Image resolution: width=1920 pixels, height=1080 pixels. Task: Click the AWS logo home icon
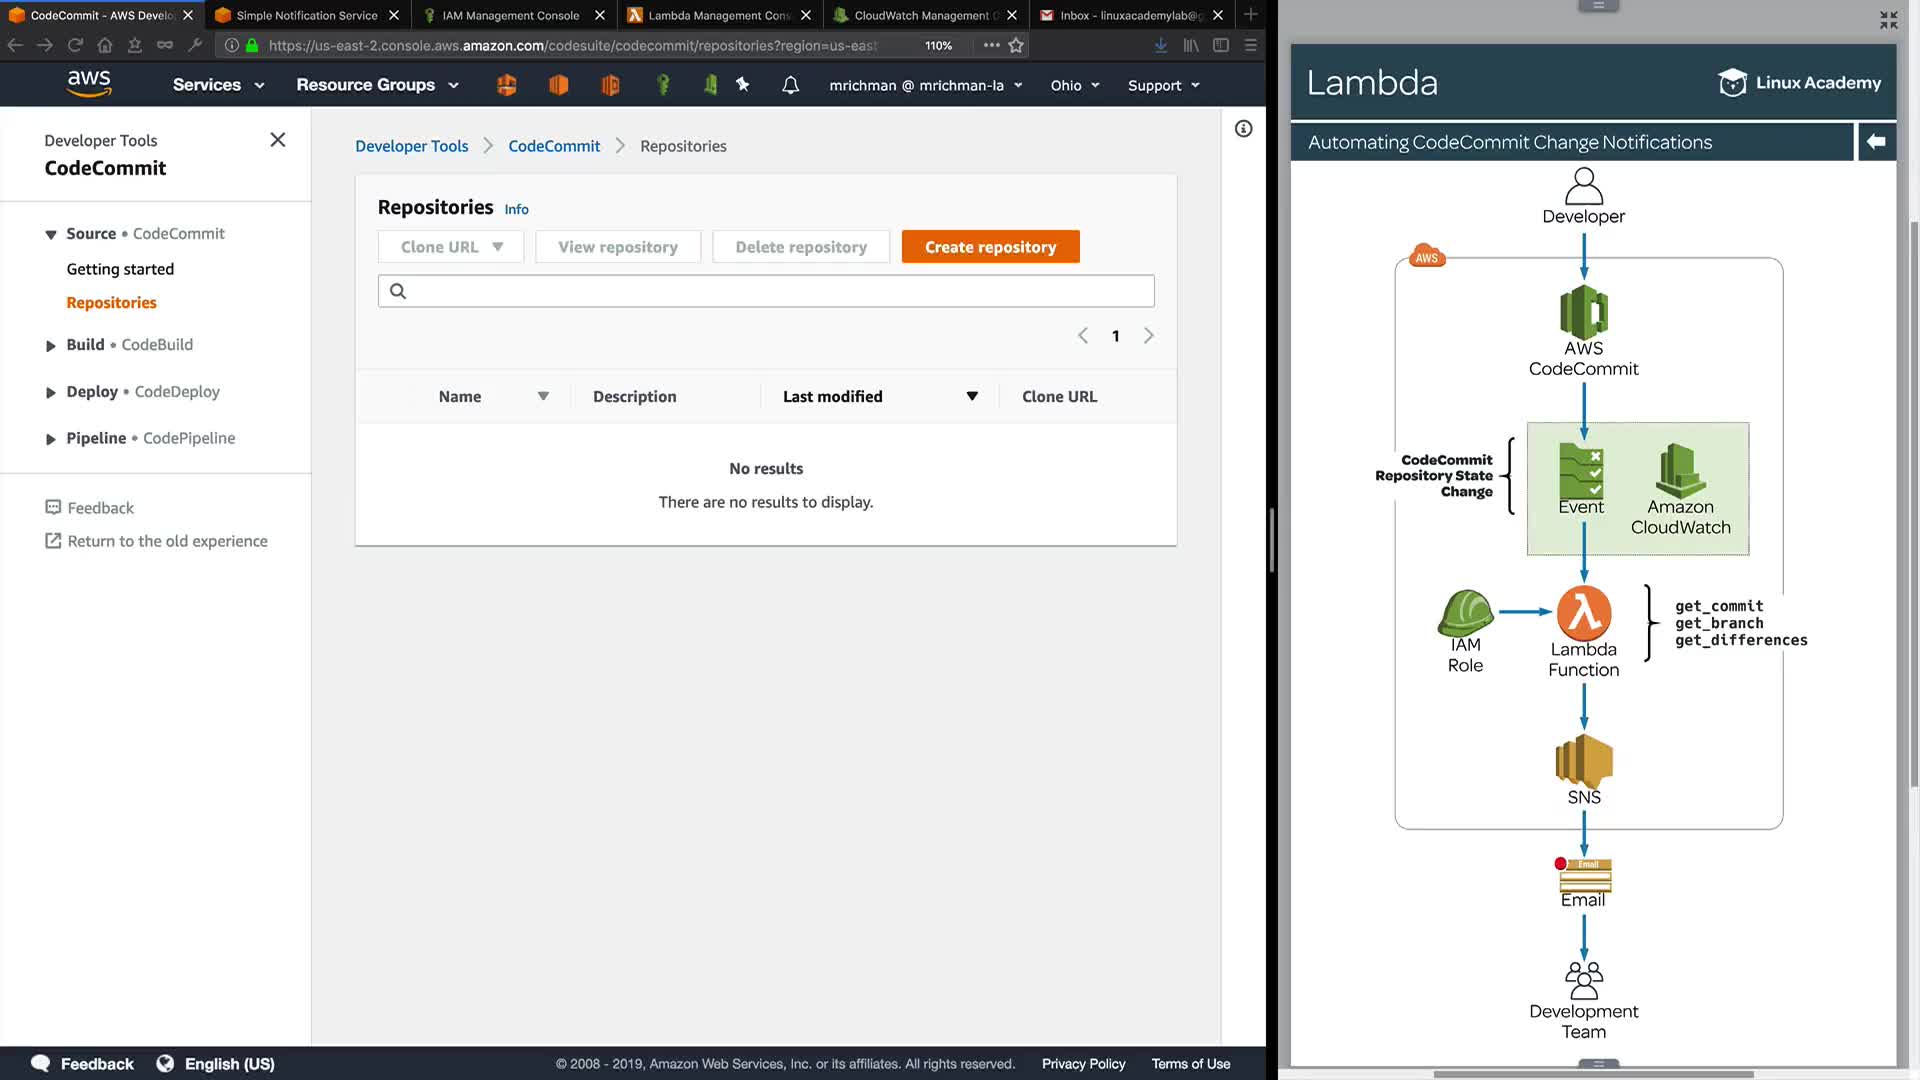click(89, 84)
